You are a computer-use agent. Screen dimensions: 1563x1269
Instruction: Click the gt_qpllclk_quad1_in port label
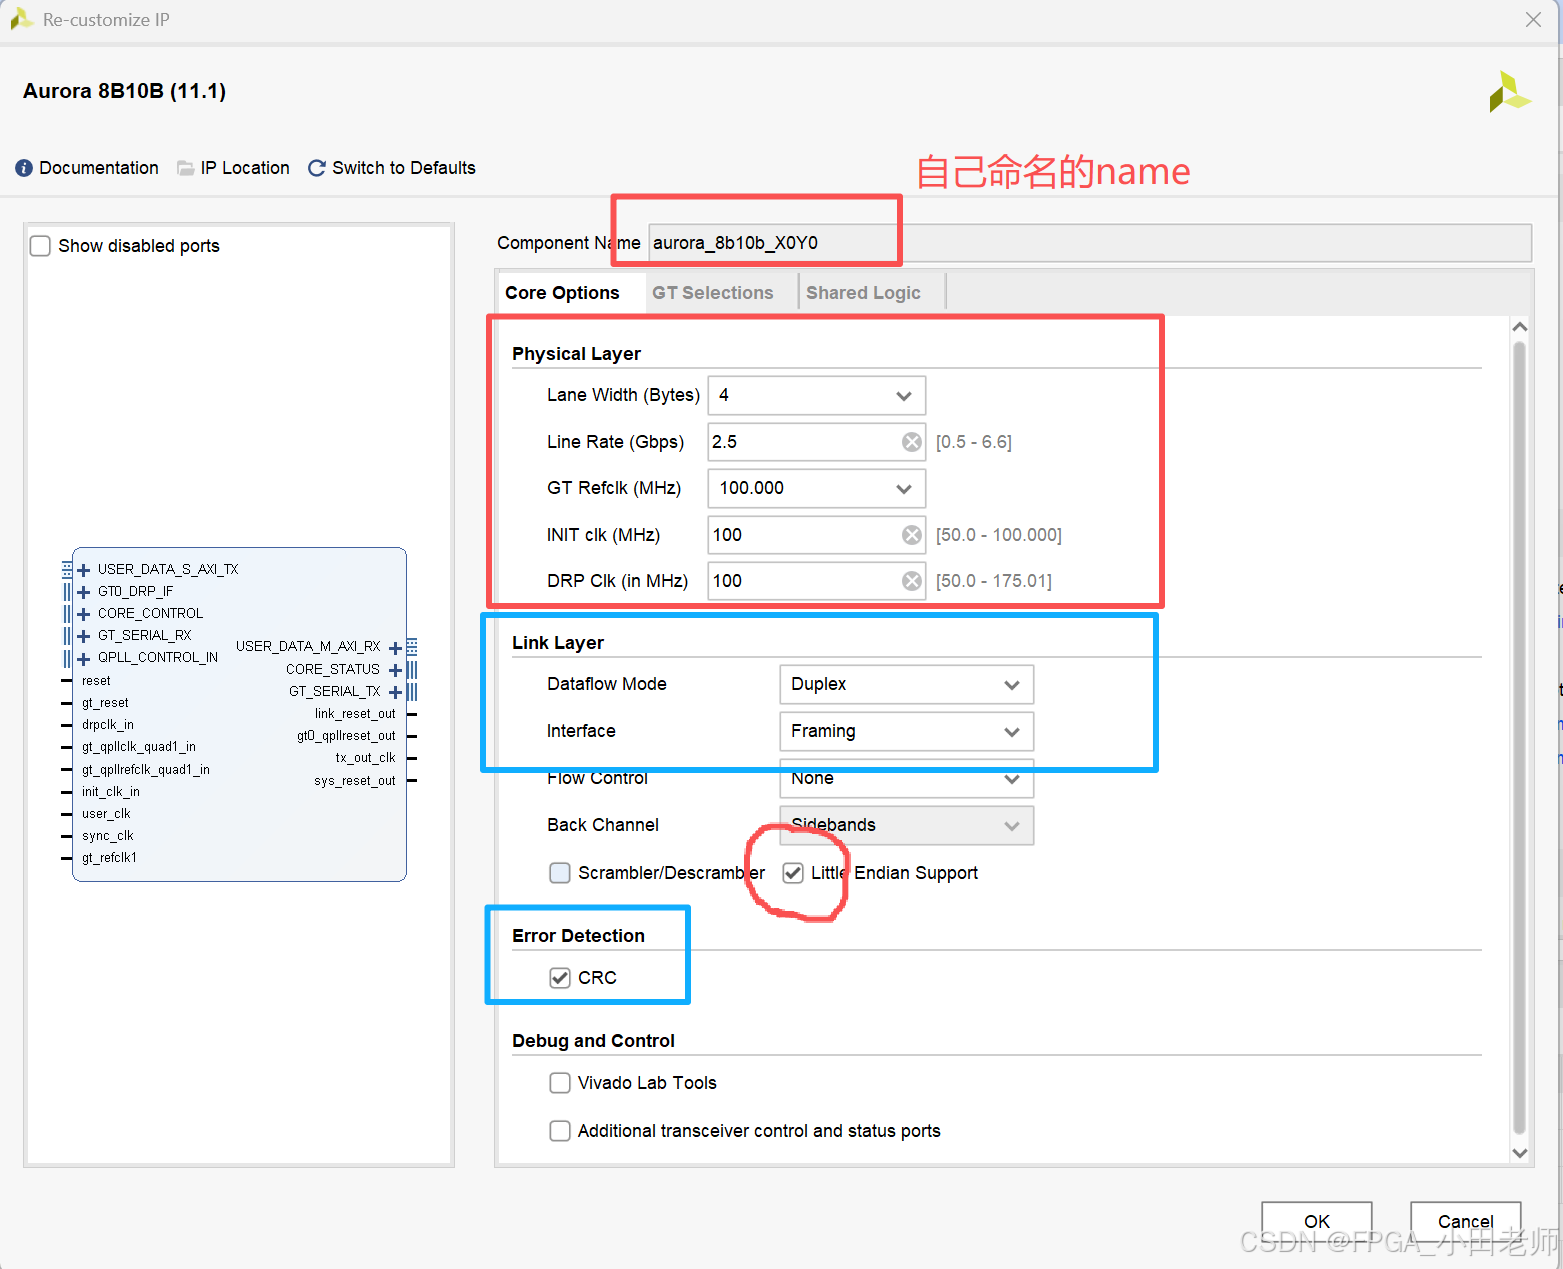pyautogui.click(x=139, y=747)
